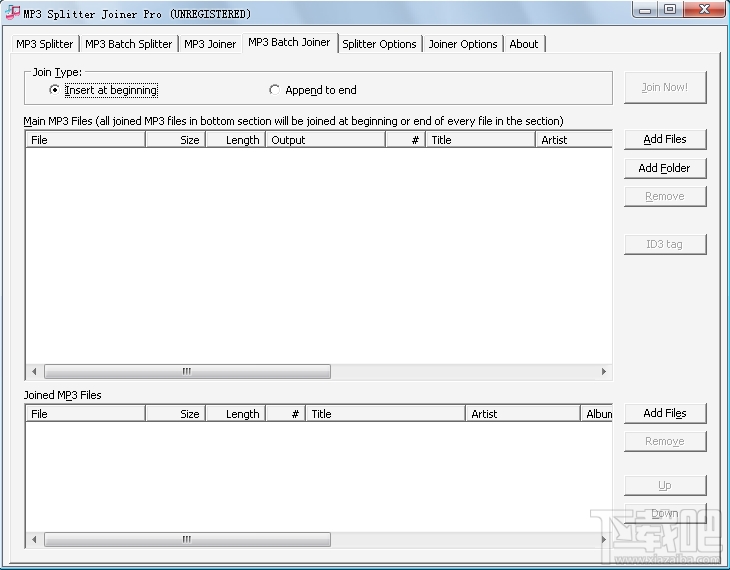Viewport: 730px width, 570px height.
Task: Click the joined list horizontal scrollbar thumb
Action: click(x=187, y=539)
